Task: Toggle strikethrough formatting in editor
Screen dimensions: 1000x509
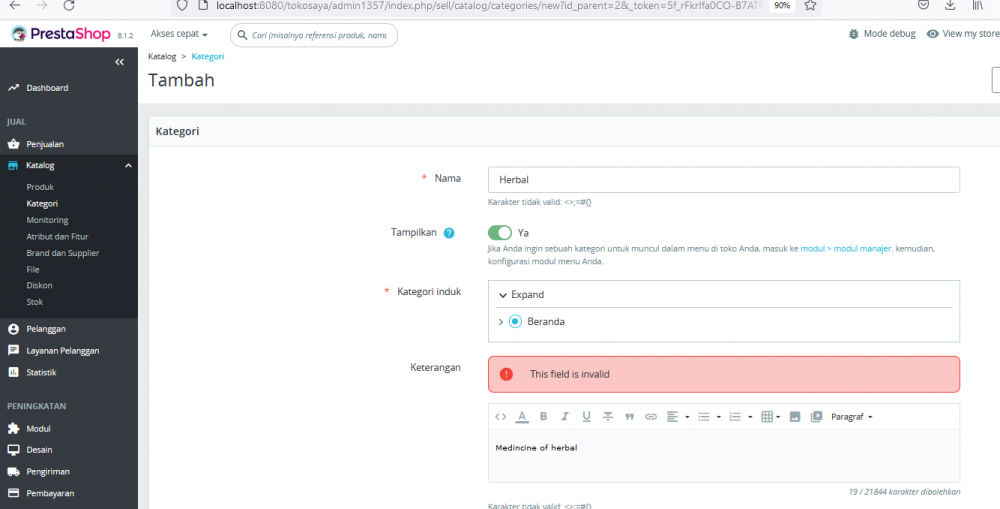Action: click(608, 417)
